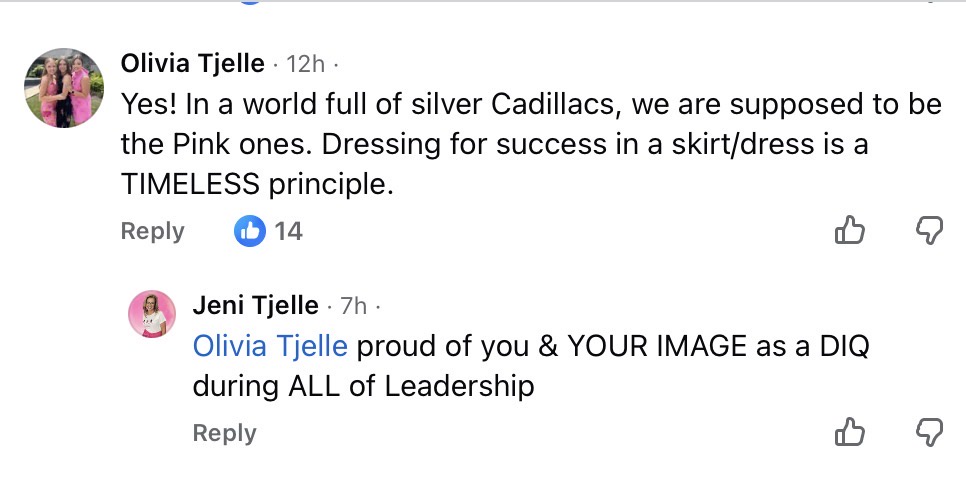Follow the blue Olivia Tjelle mention link
Screen dimensions: 966x482
[270, 346]
